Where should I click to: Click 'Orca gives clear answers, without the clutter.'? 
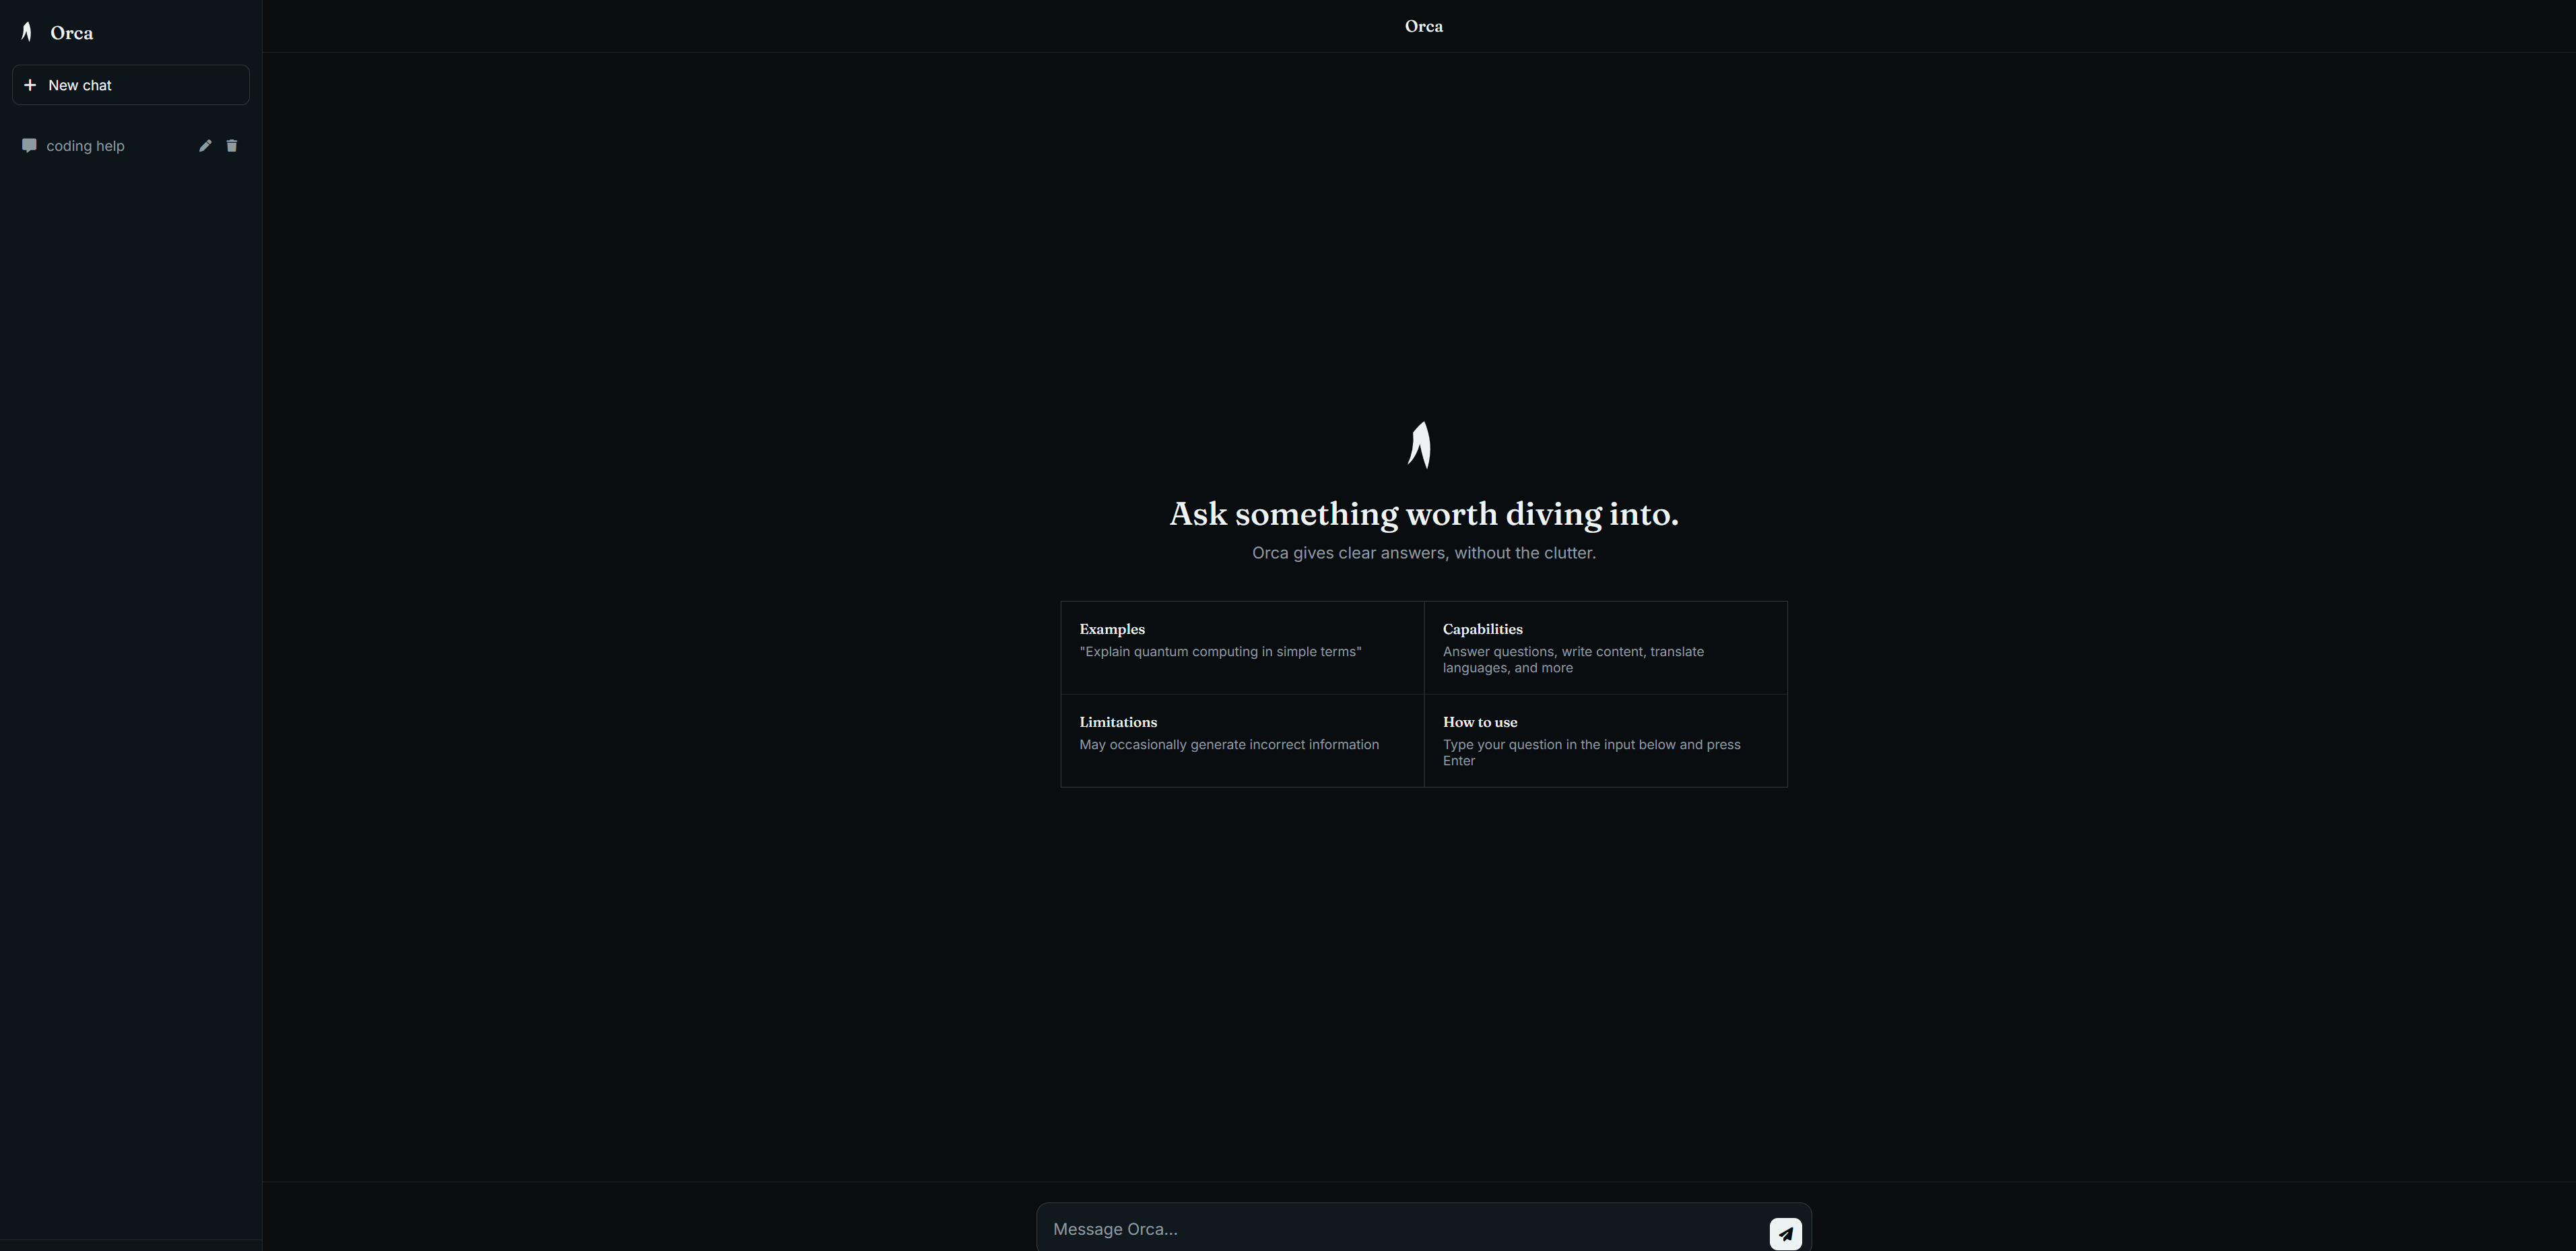point(1424,553)
